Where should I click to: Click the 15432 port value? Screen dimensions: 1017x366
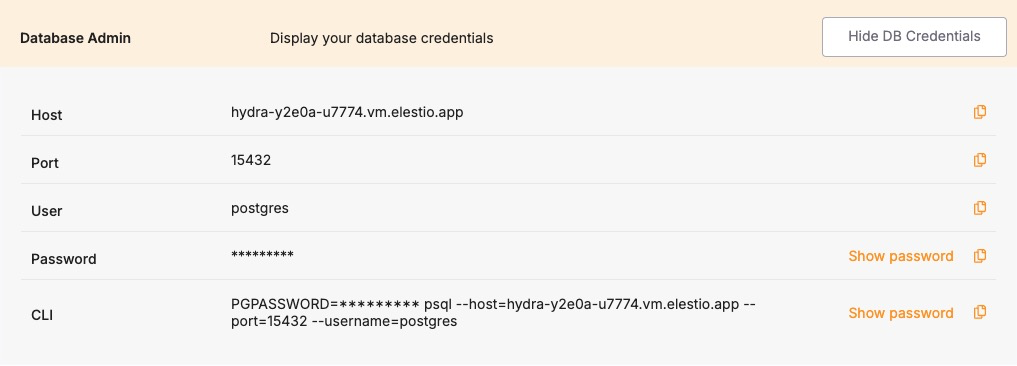[251, 160]
